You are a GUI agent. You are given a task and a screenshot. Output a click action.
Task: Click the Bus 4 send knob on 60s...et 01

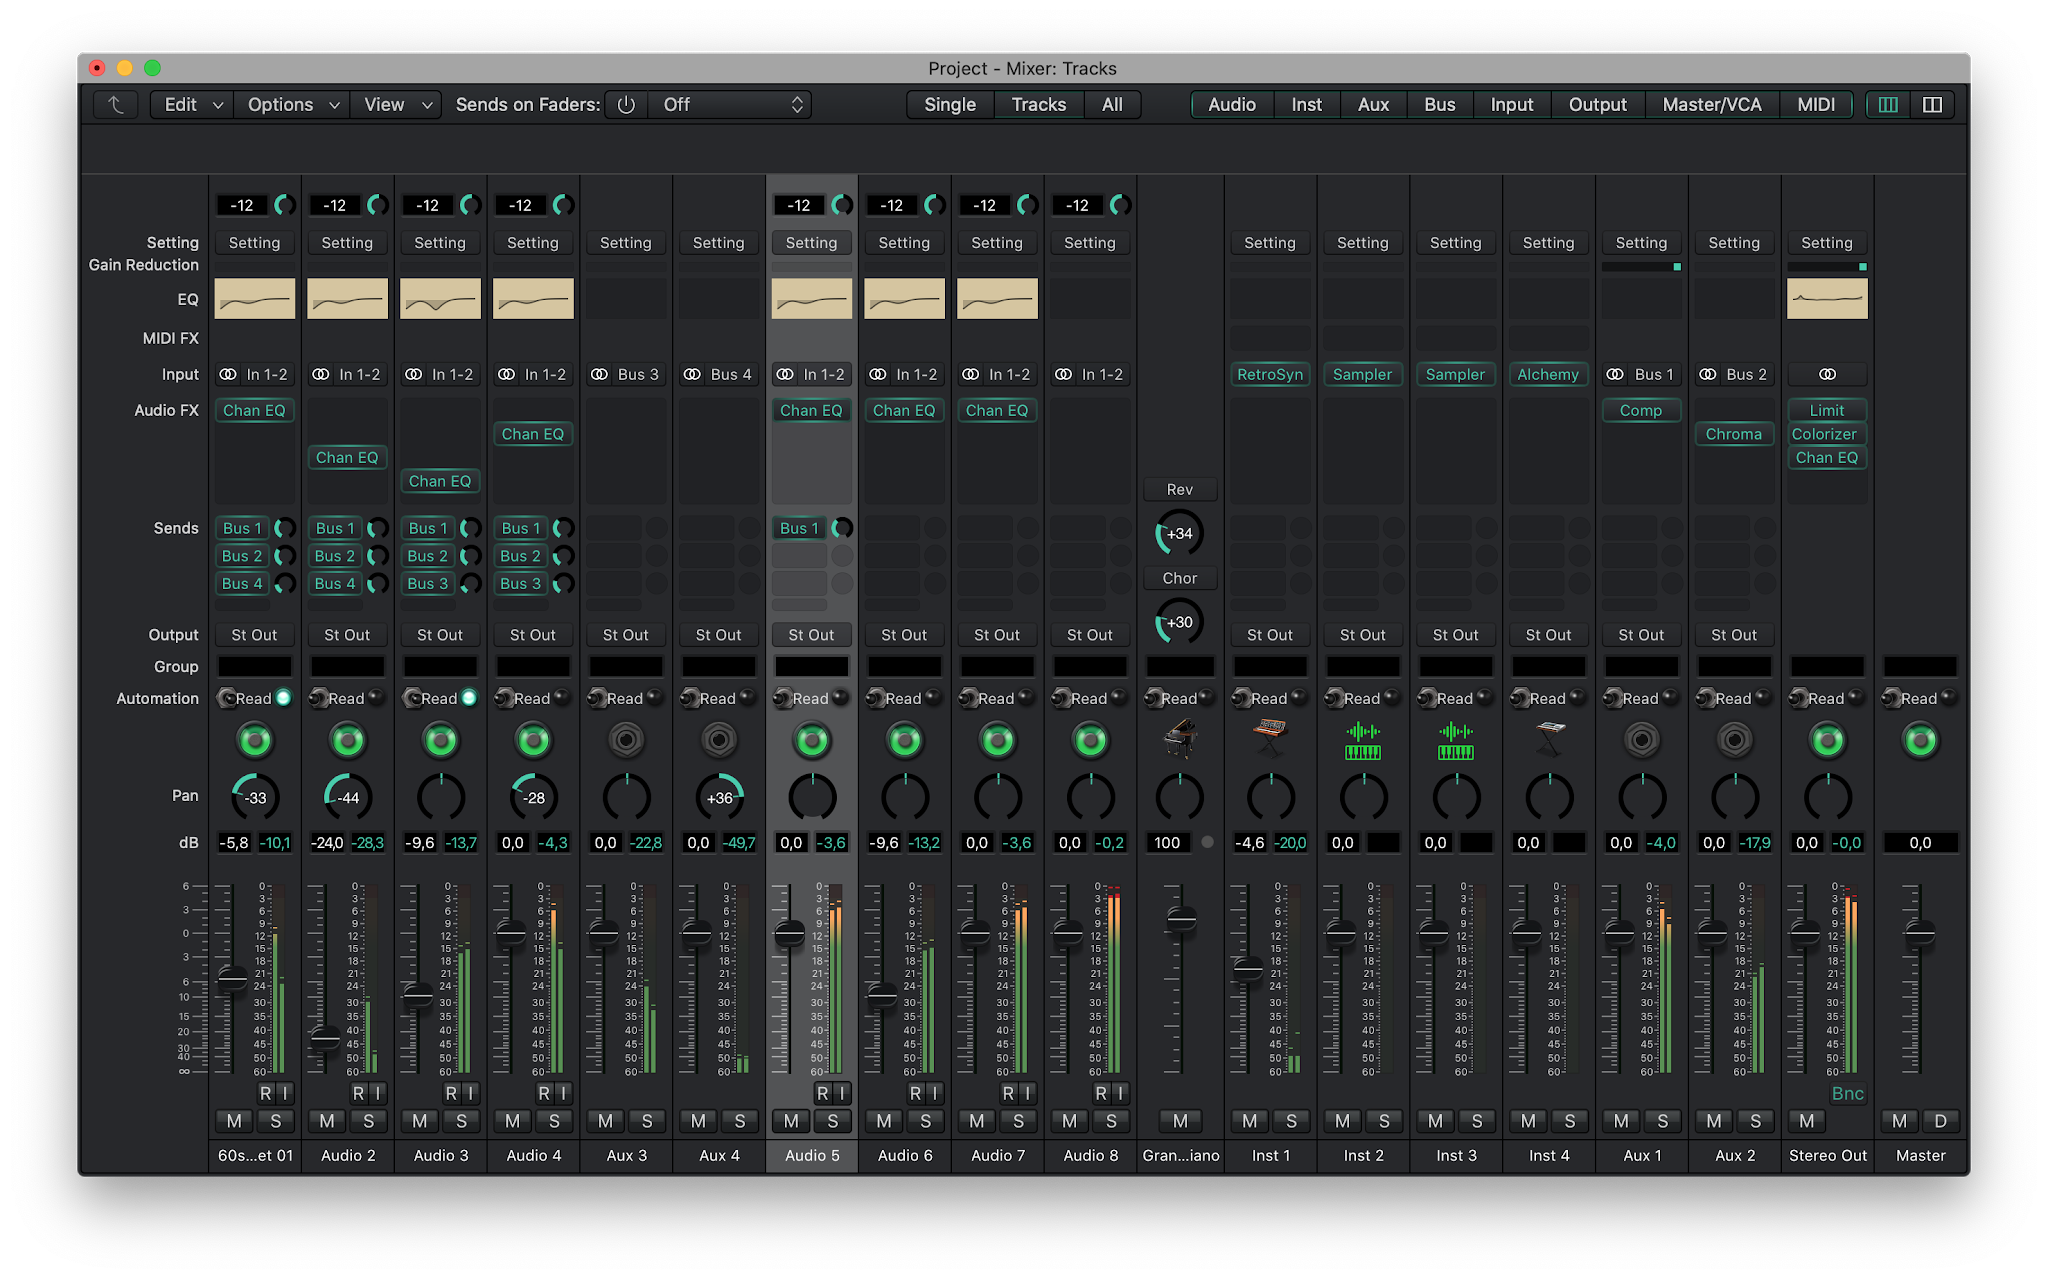click(x=285, y=583)
